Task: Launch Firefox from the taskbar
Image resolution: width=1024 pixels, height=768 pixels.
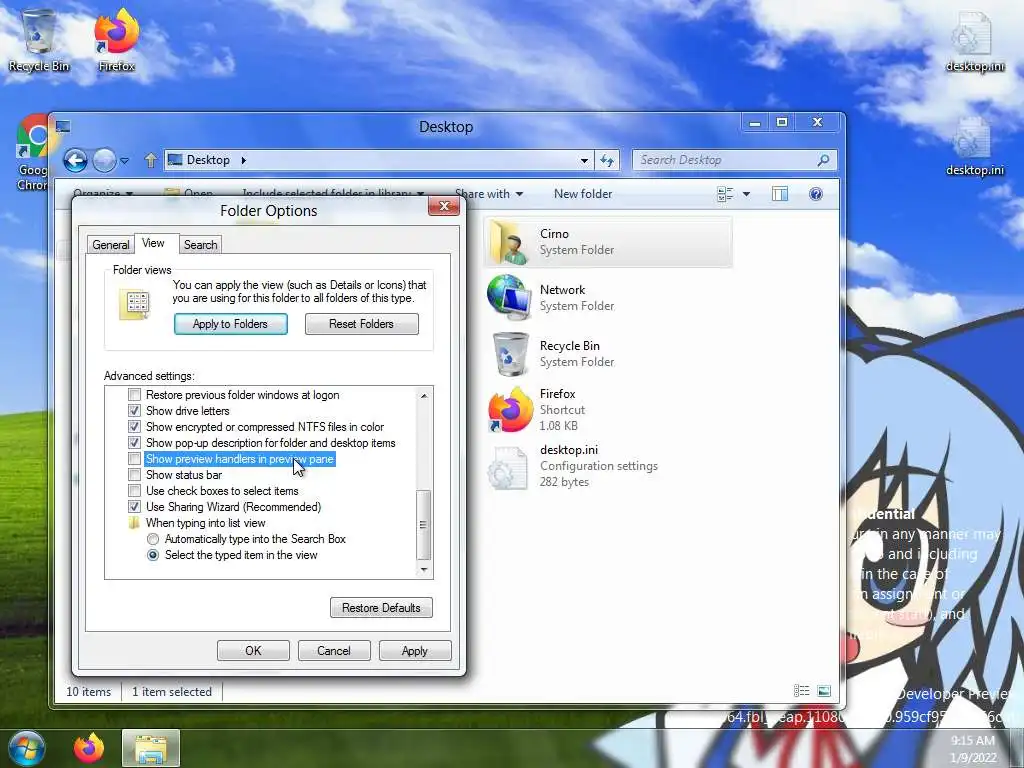Action: pos(89,748)
